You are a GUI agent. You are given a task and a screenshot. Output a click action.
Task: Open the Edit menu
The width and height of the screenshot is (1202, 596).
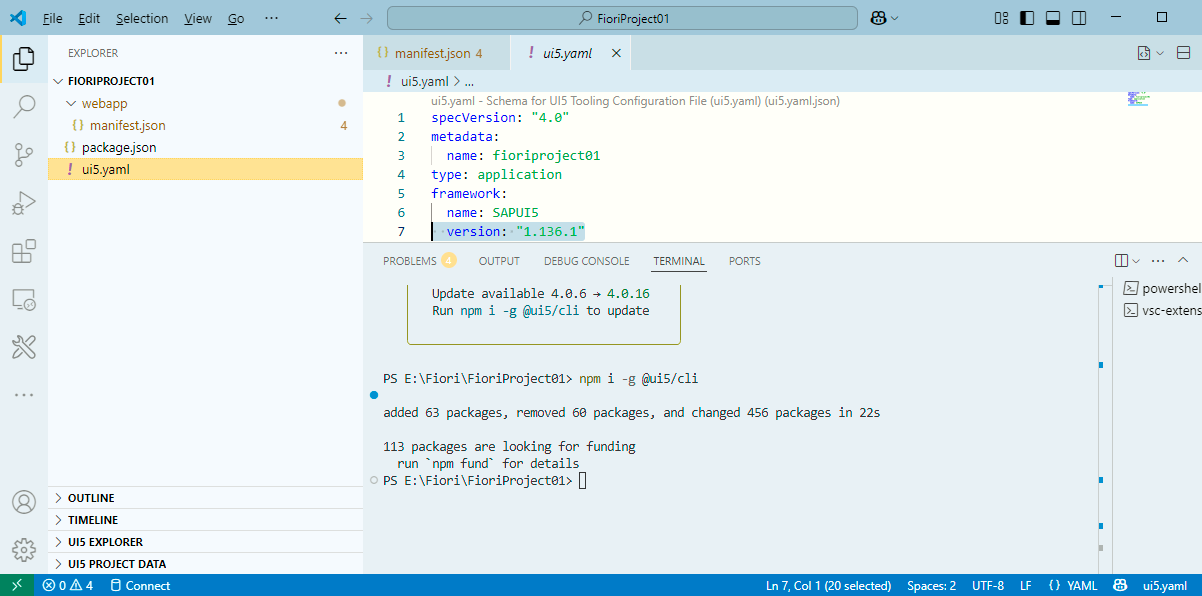tap(89, 18)
